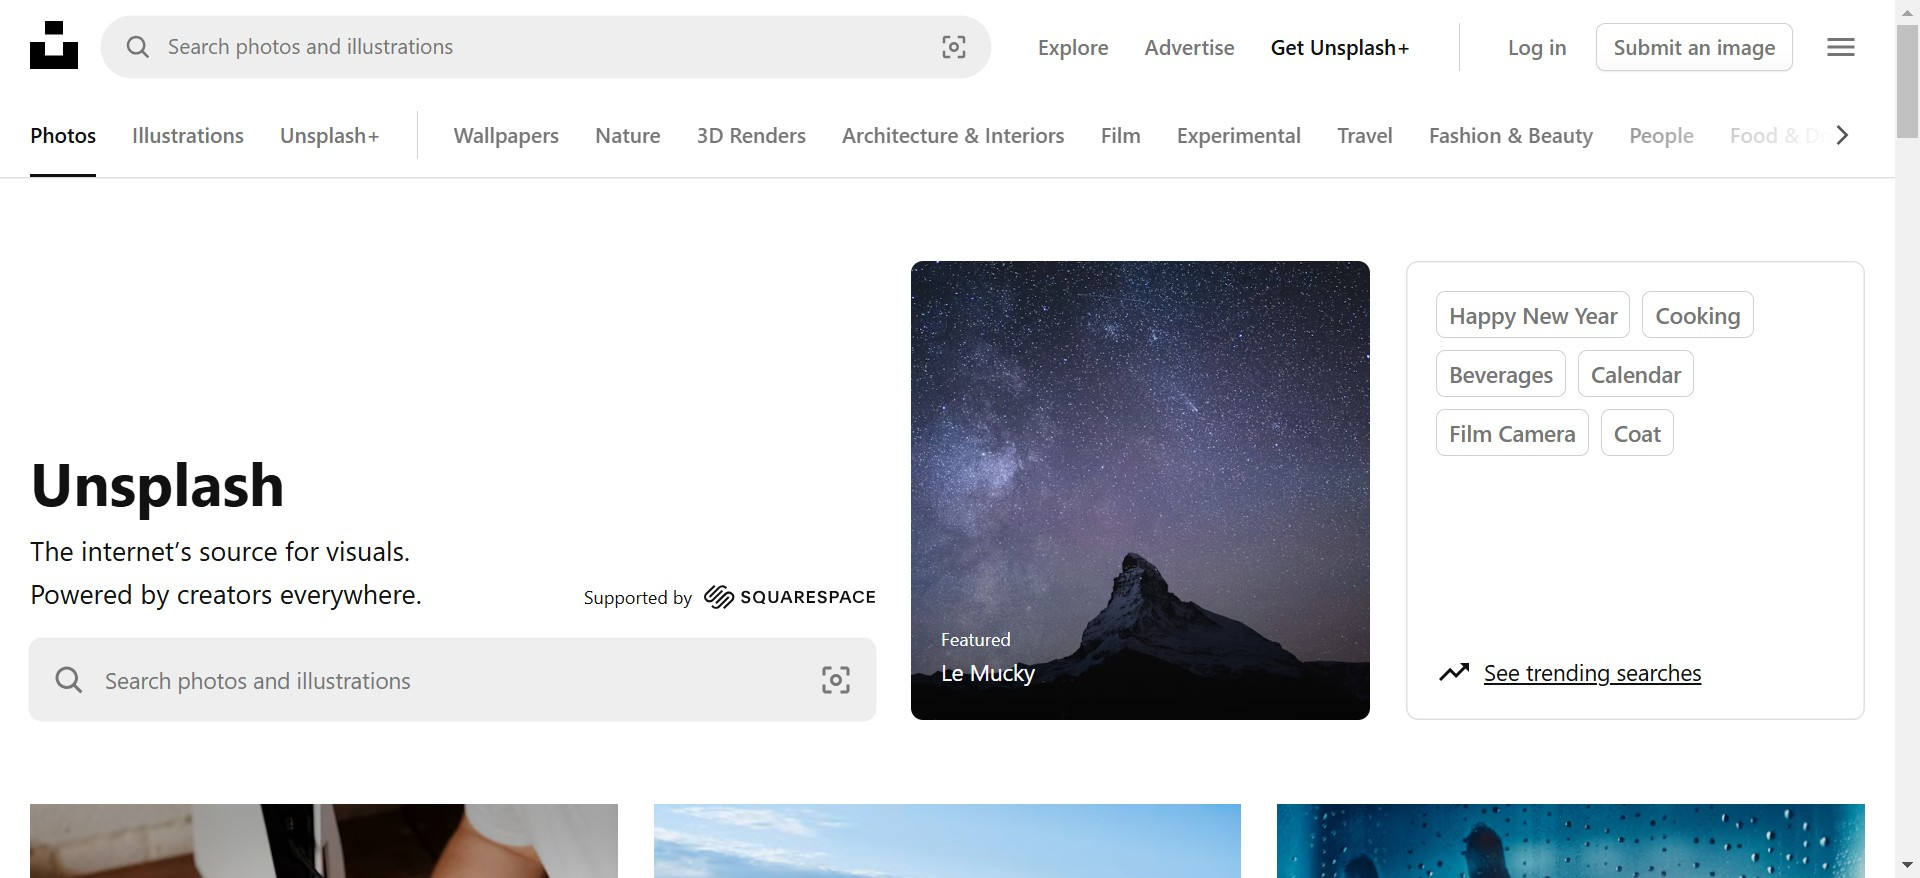The height and width of the screenshot is (878, 1920).
Task: Select the Coat tag
Action: coord(1637,433)
